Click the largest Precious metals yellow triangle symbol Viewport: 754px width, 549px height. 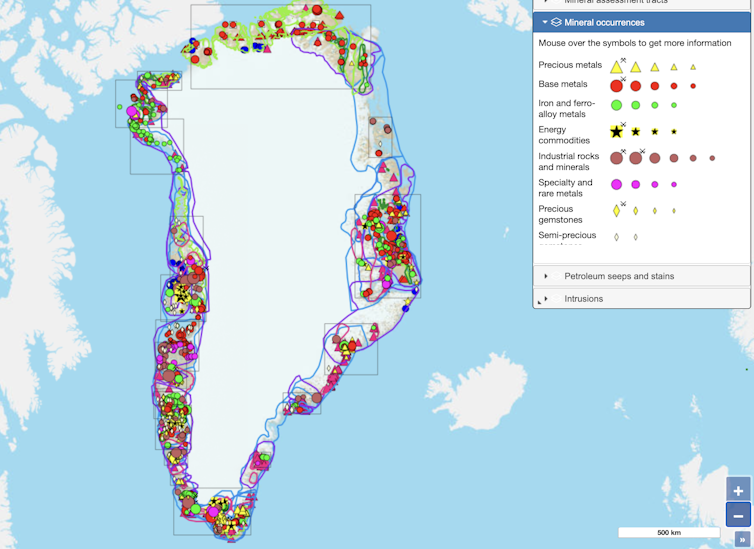tap(617, 67)
